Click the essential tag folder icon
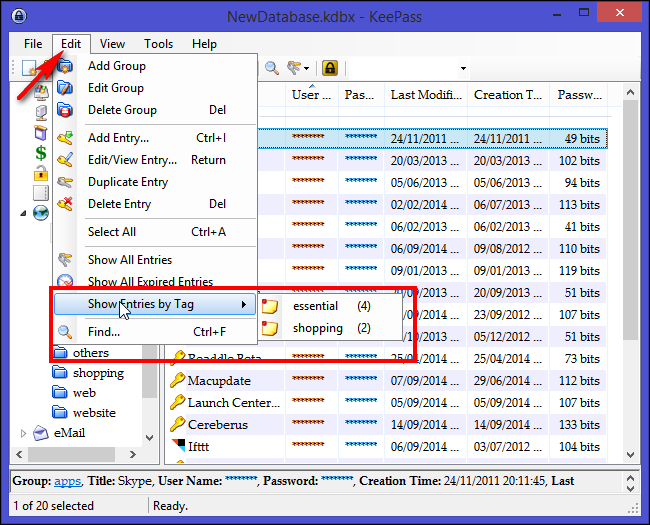This screenshot has width=650, height=525. [270, 306]
